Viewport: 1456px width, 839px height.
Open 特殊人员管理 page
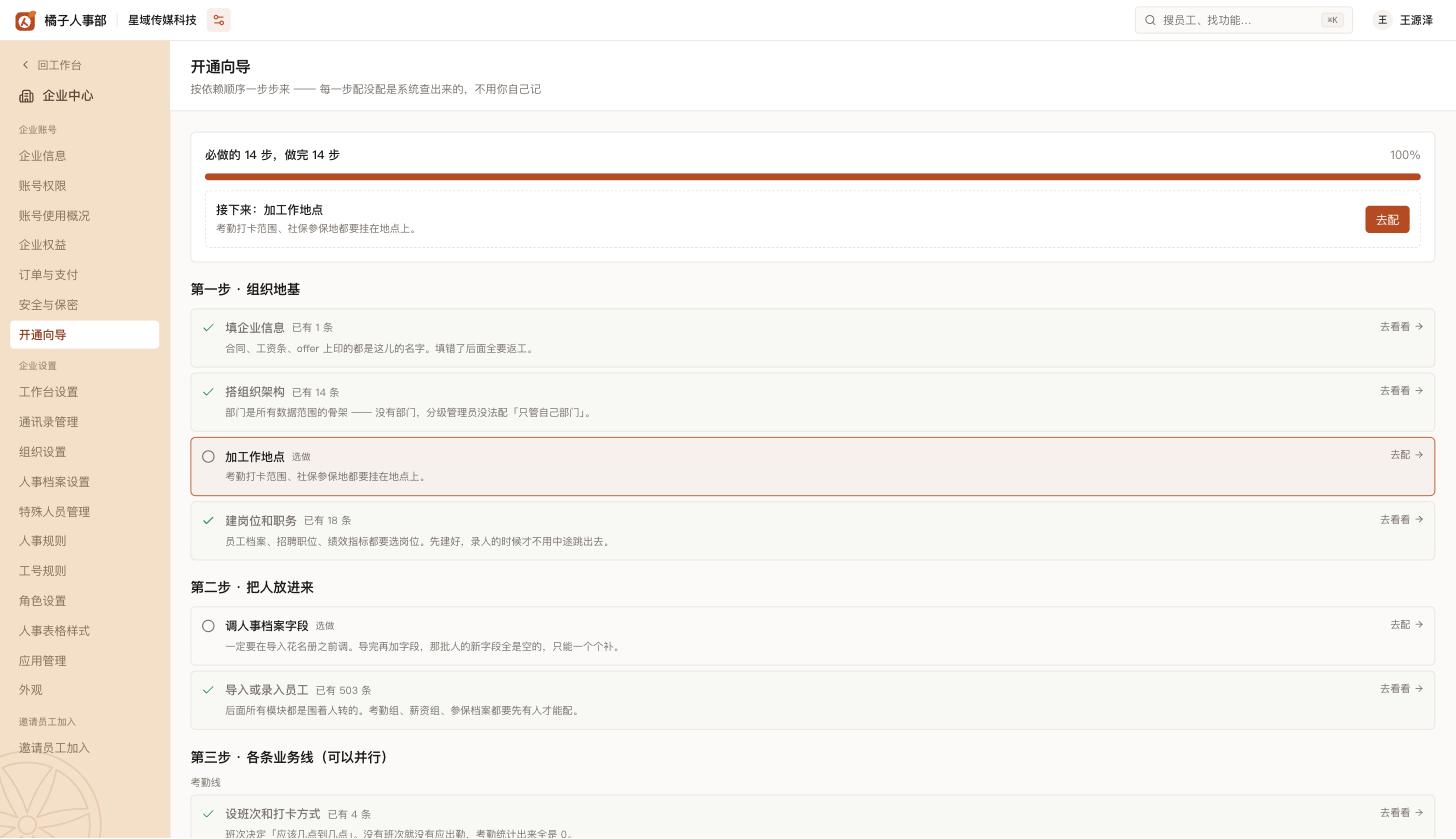[x=85, y=512]
